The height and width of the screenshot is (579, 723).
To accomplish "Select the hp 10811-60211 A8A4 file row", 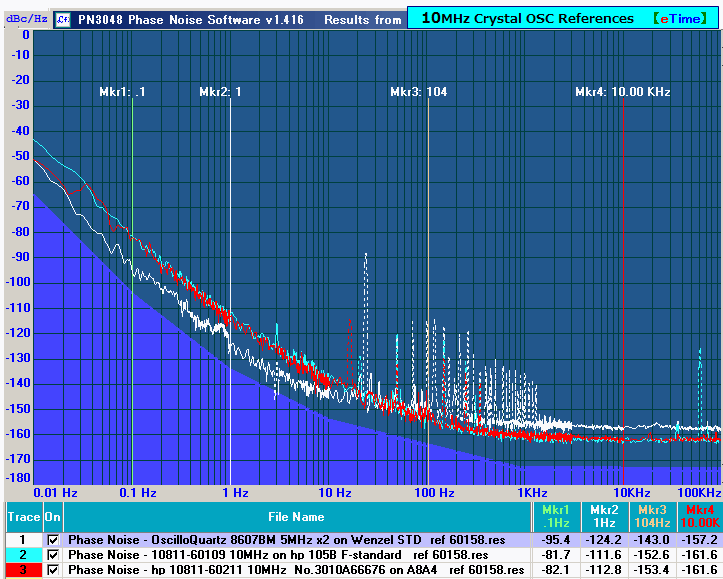I will point(296,570).
